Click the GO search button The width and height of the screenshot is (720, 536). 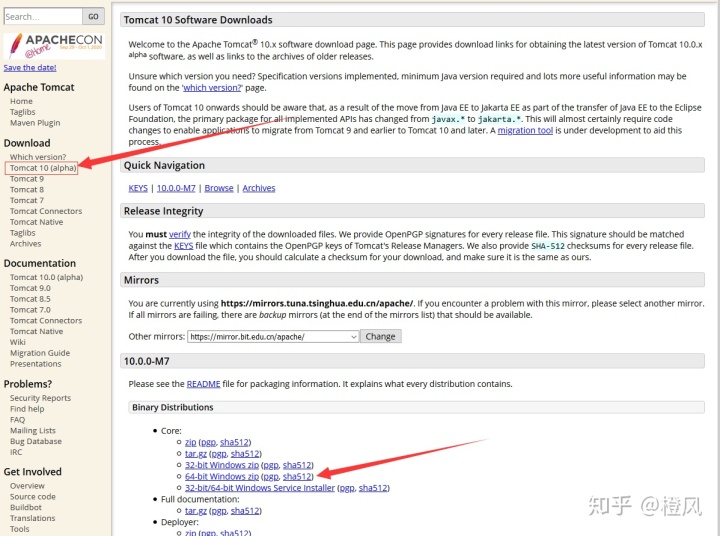coord(94,17)
